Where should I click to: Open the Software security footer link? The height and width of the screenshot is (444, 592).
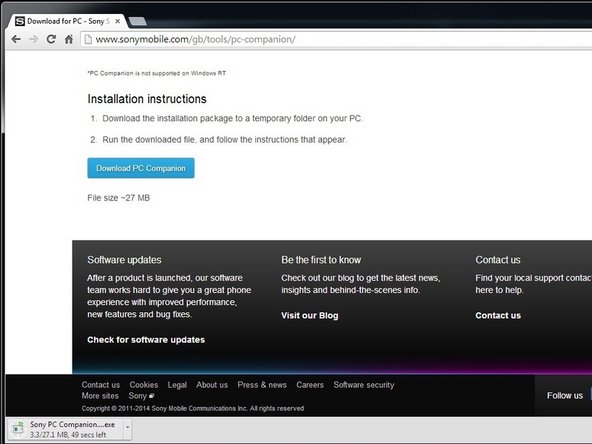coord(364,385)
